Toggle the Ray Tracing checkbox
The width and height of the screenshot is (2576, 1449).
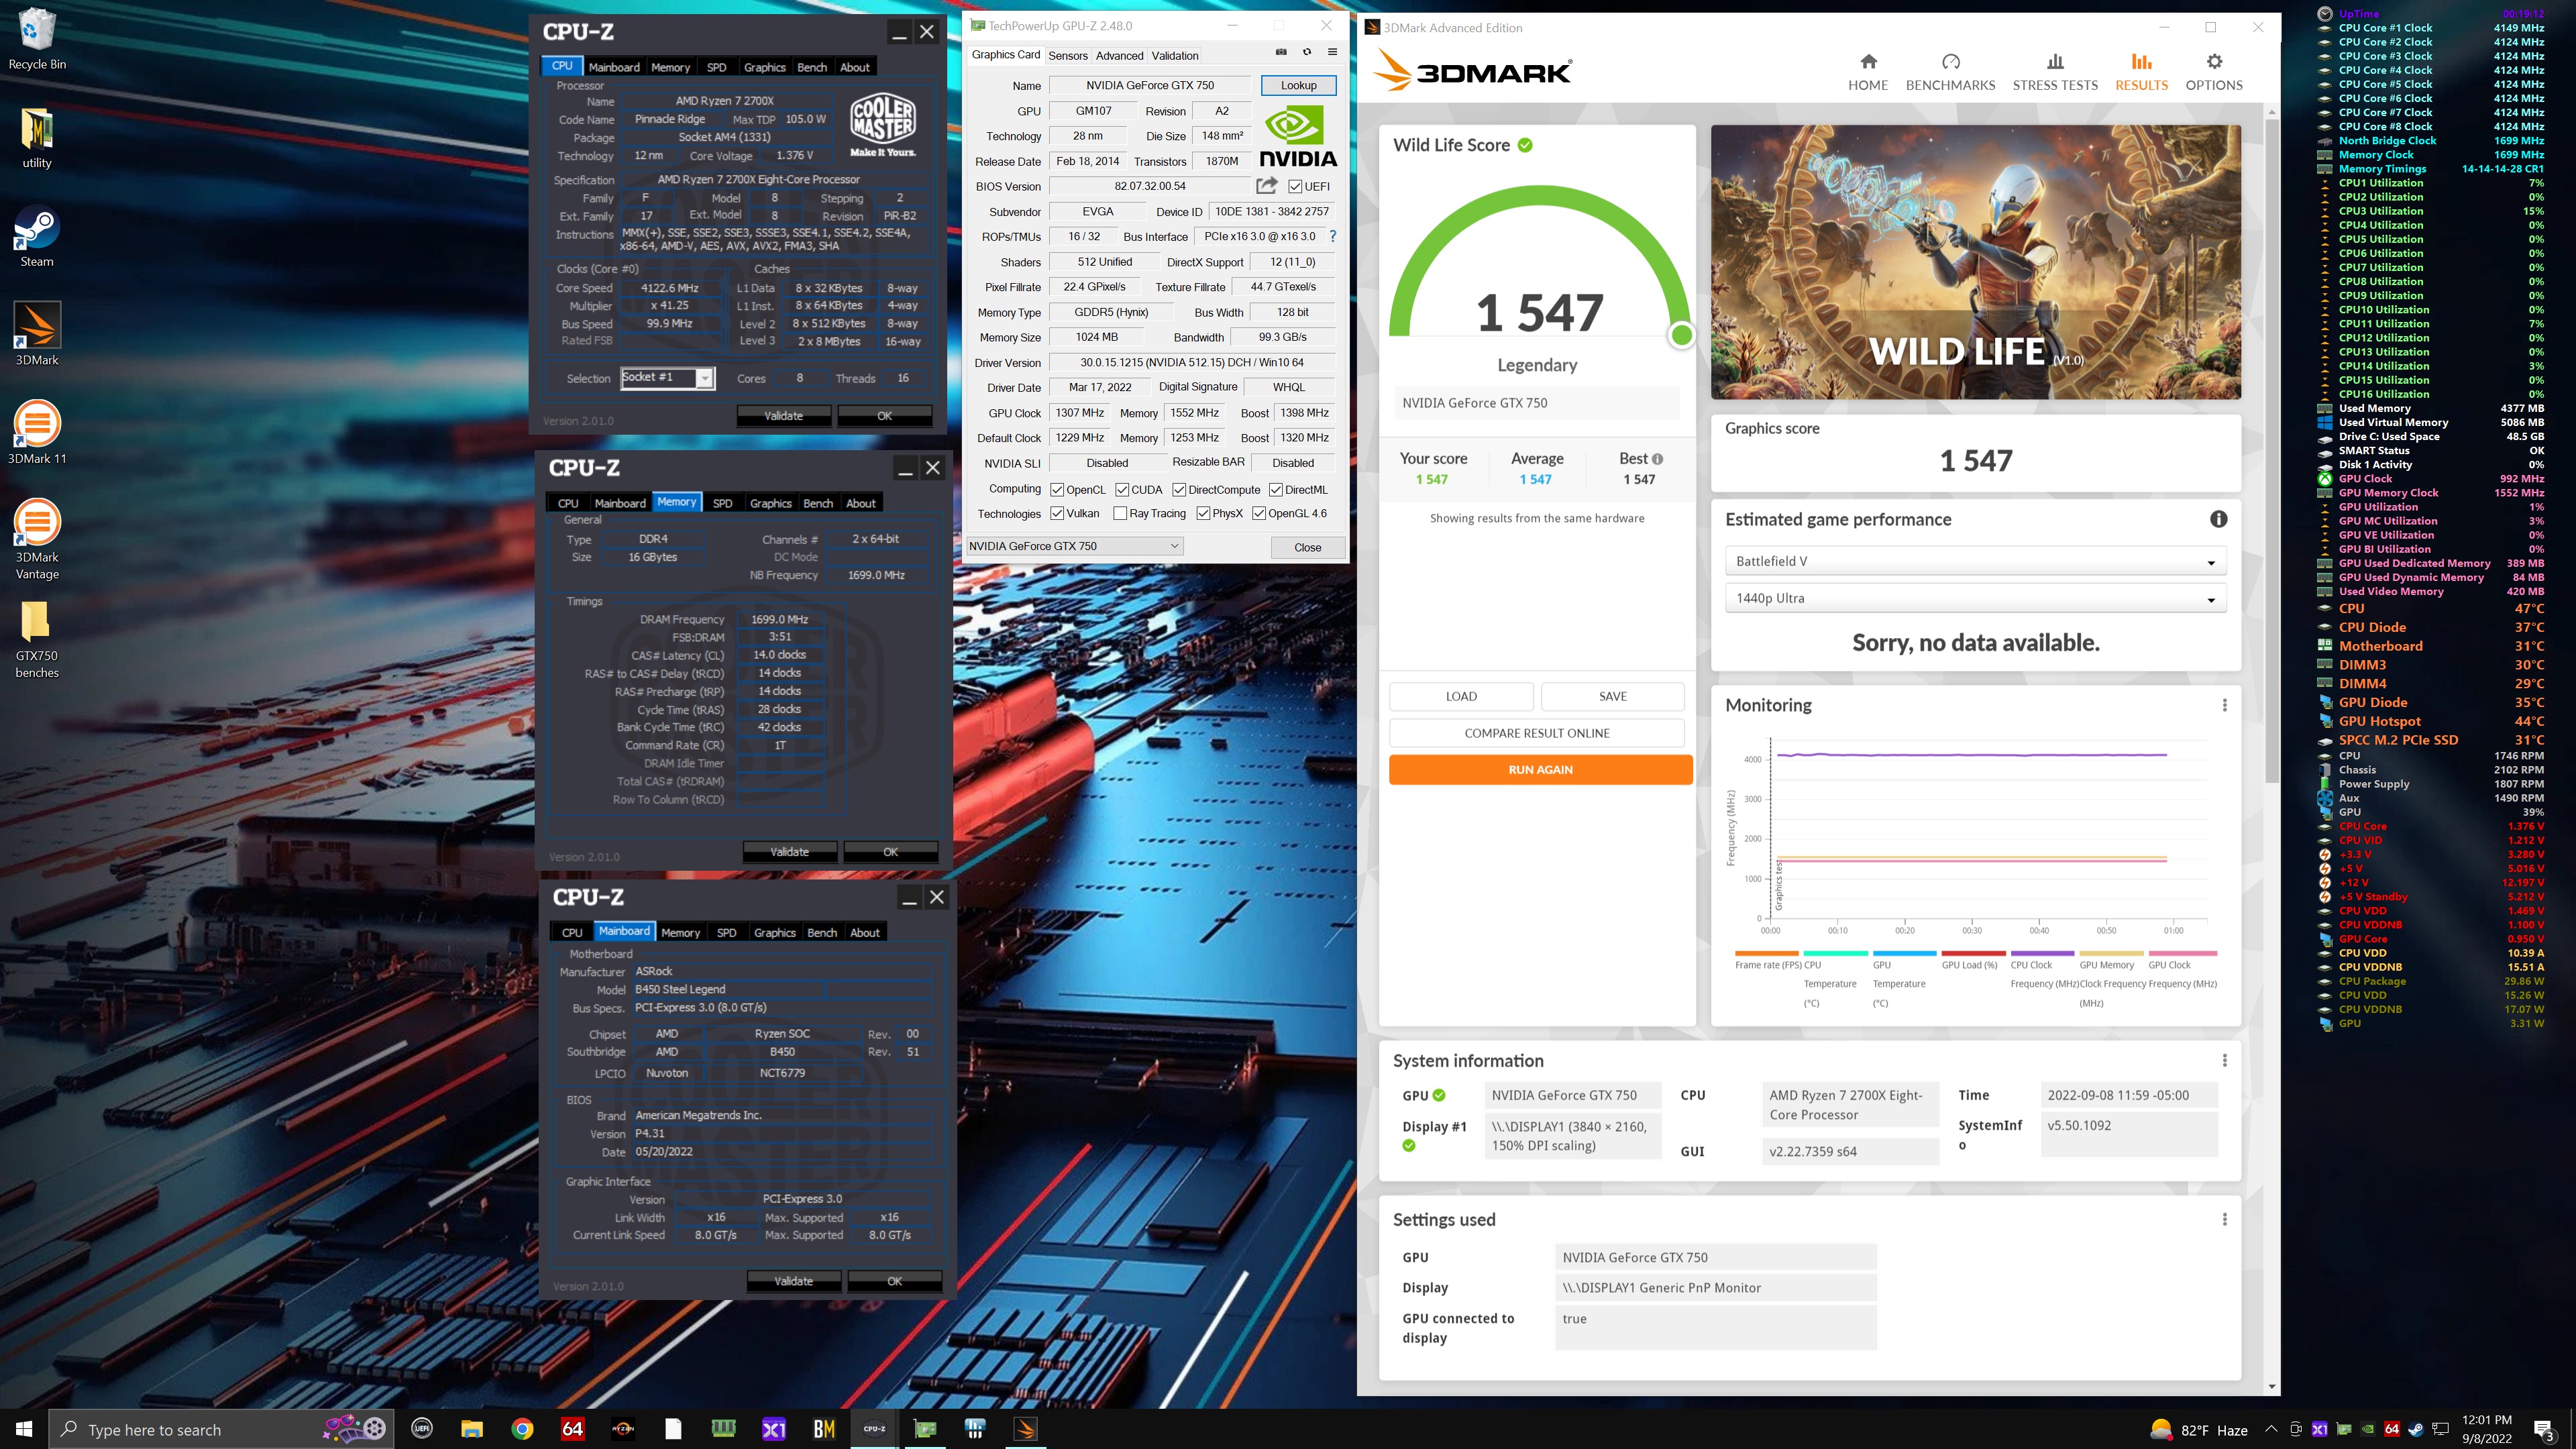click(1120, 514)
